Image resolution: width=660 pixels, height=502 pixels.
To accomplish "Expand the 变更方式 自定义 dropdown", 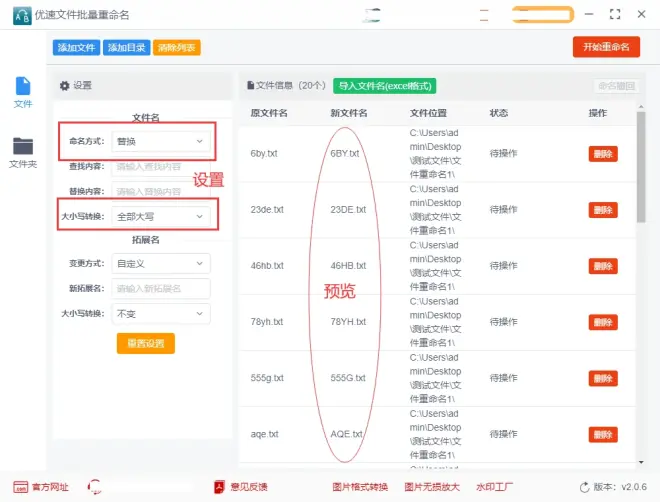I will click(161, 264).
